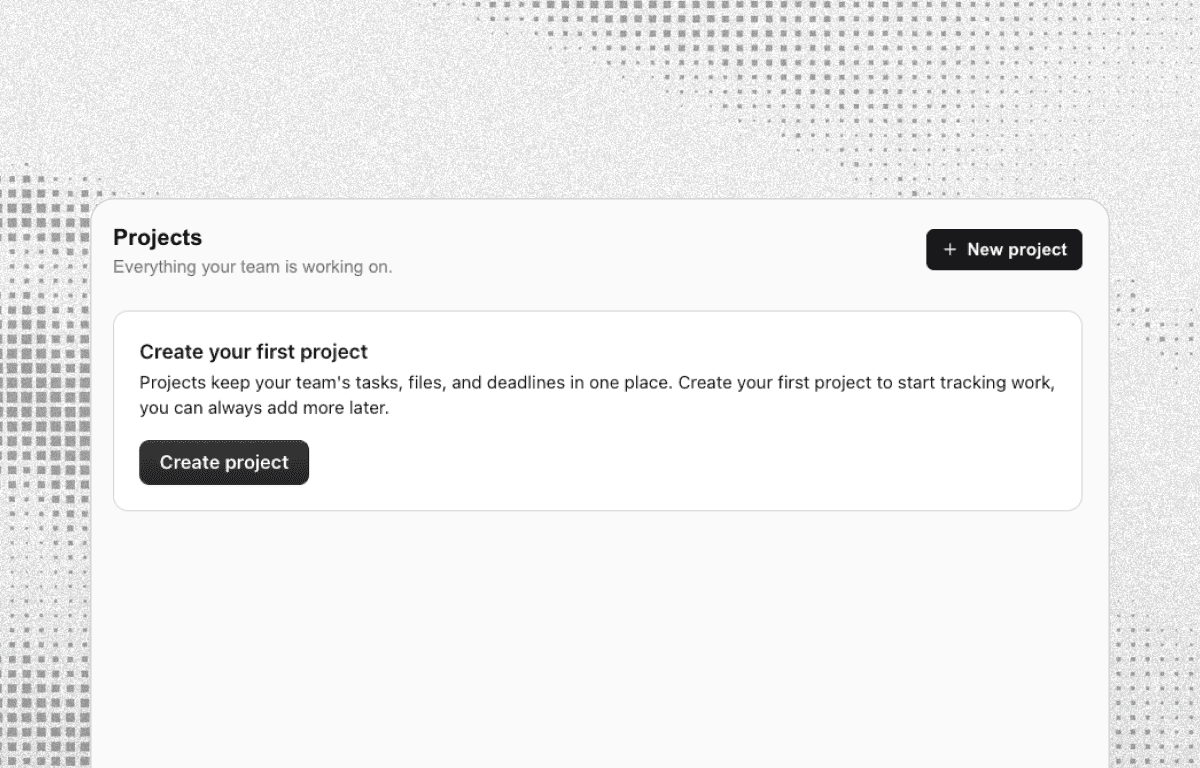Click the plus icon in New project button

[950, 250]
